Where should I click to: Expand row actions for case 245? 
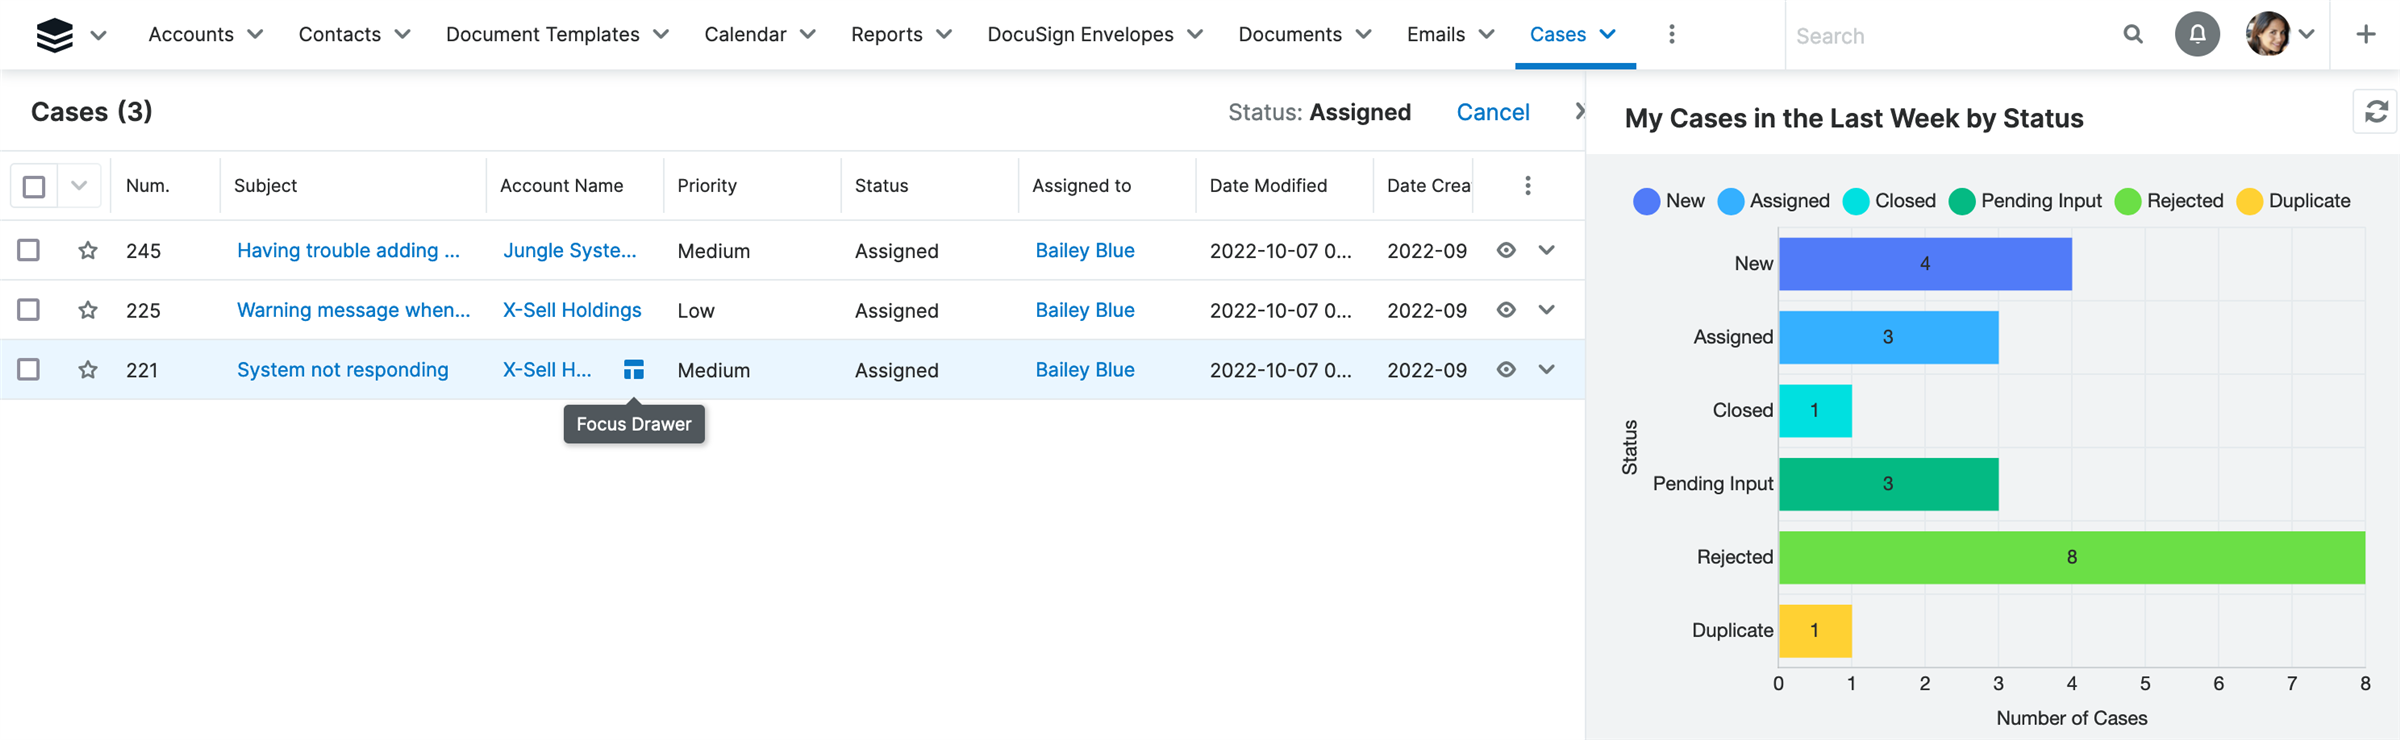pos(1547,251)
